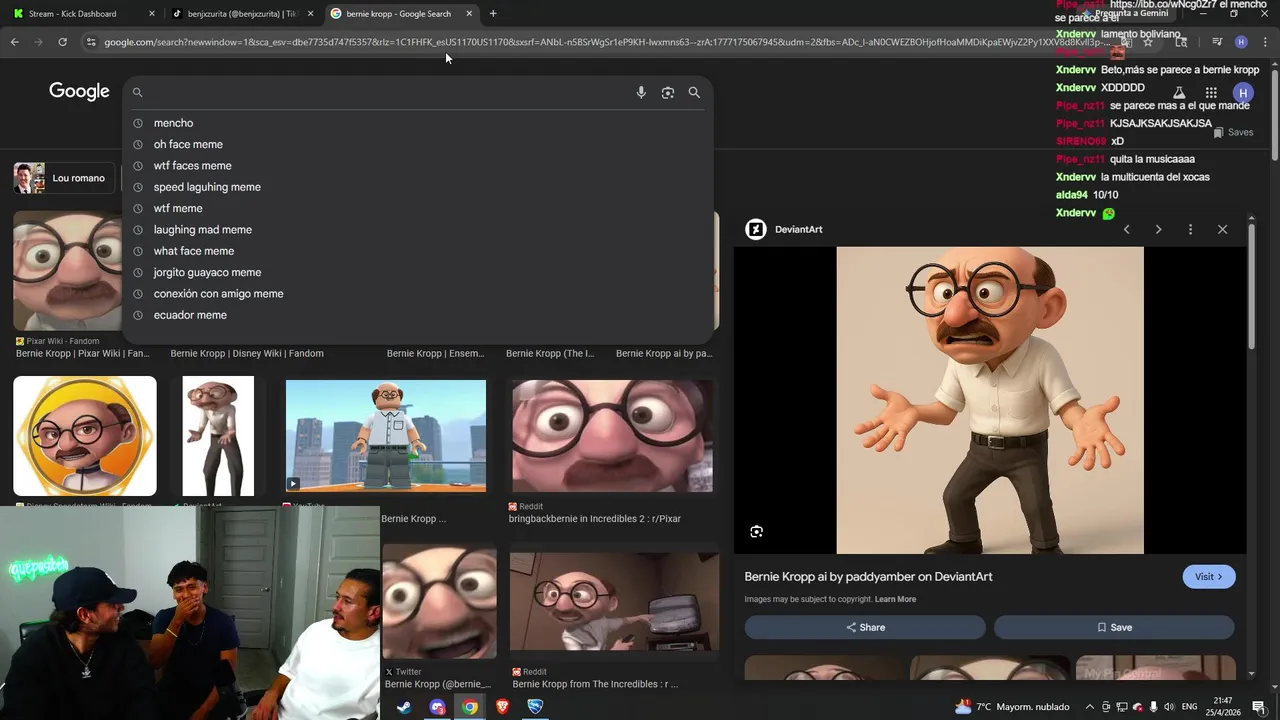
Task: Open standing Bernie Kropp figure thumbnail
Action: 218,436
